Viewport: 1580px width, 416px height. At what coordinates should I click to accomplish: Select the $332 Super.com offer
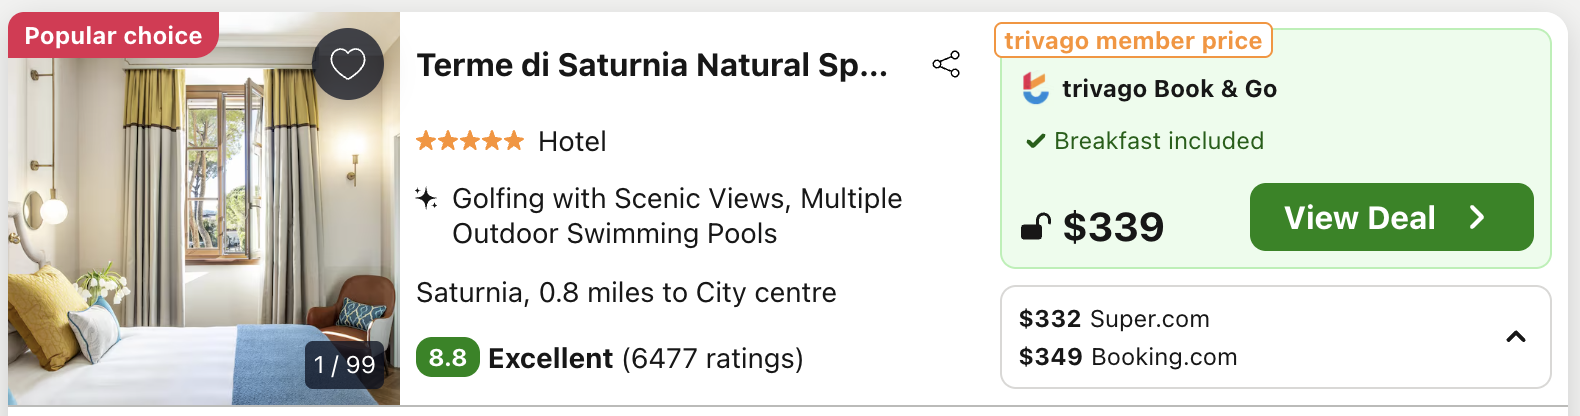coord(1114,319)
